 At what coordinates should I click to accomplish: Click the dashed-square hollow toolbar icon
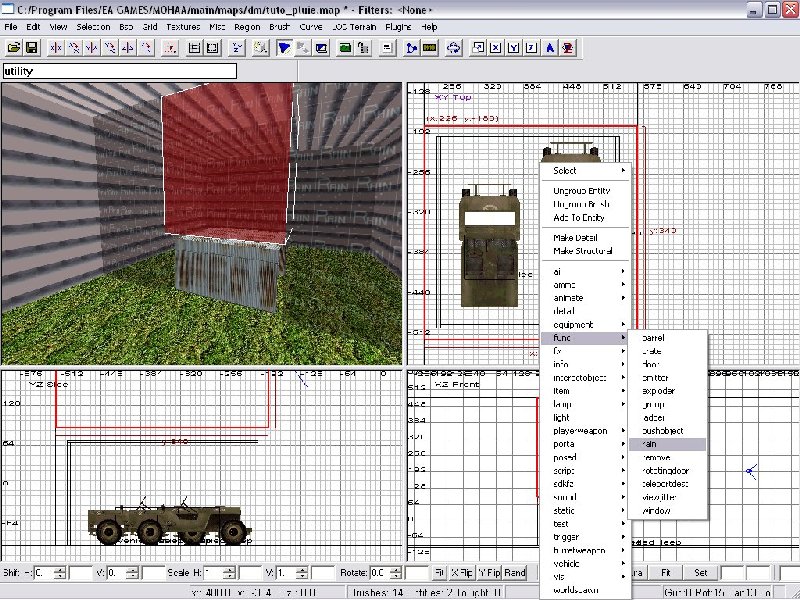click(x=212, y=48)
